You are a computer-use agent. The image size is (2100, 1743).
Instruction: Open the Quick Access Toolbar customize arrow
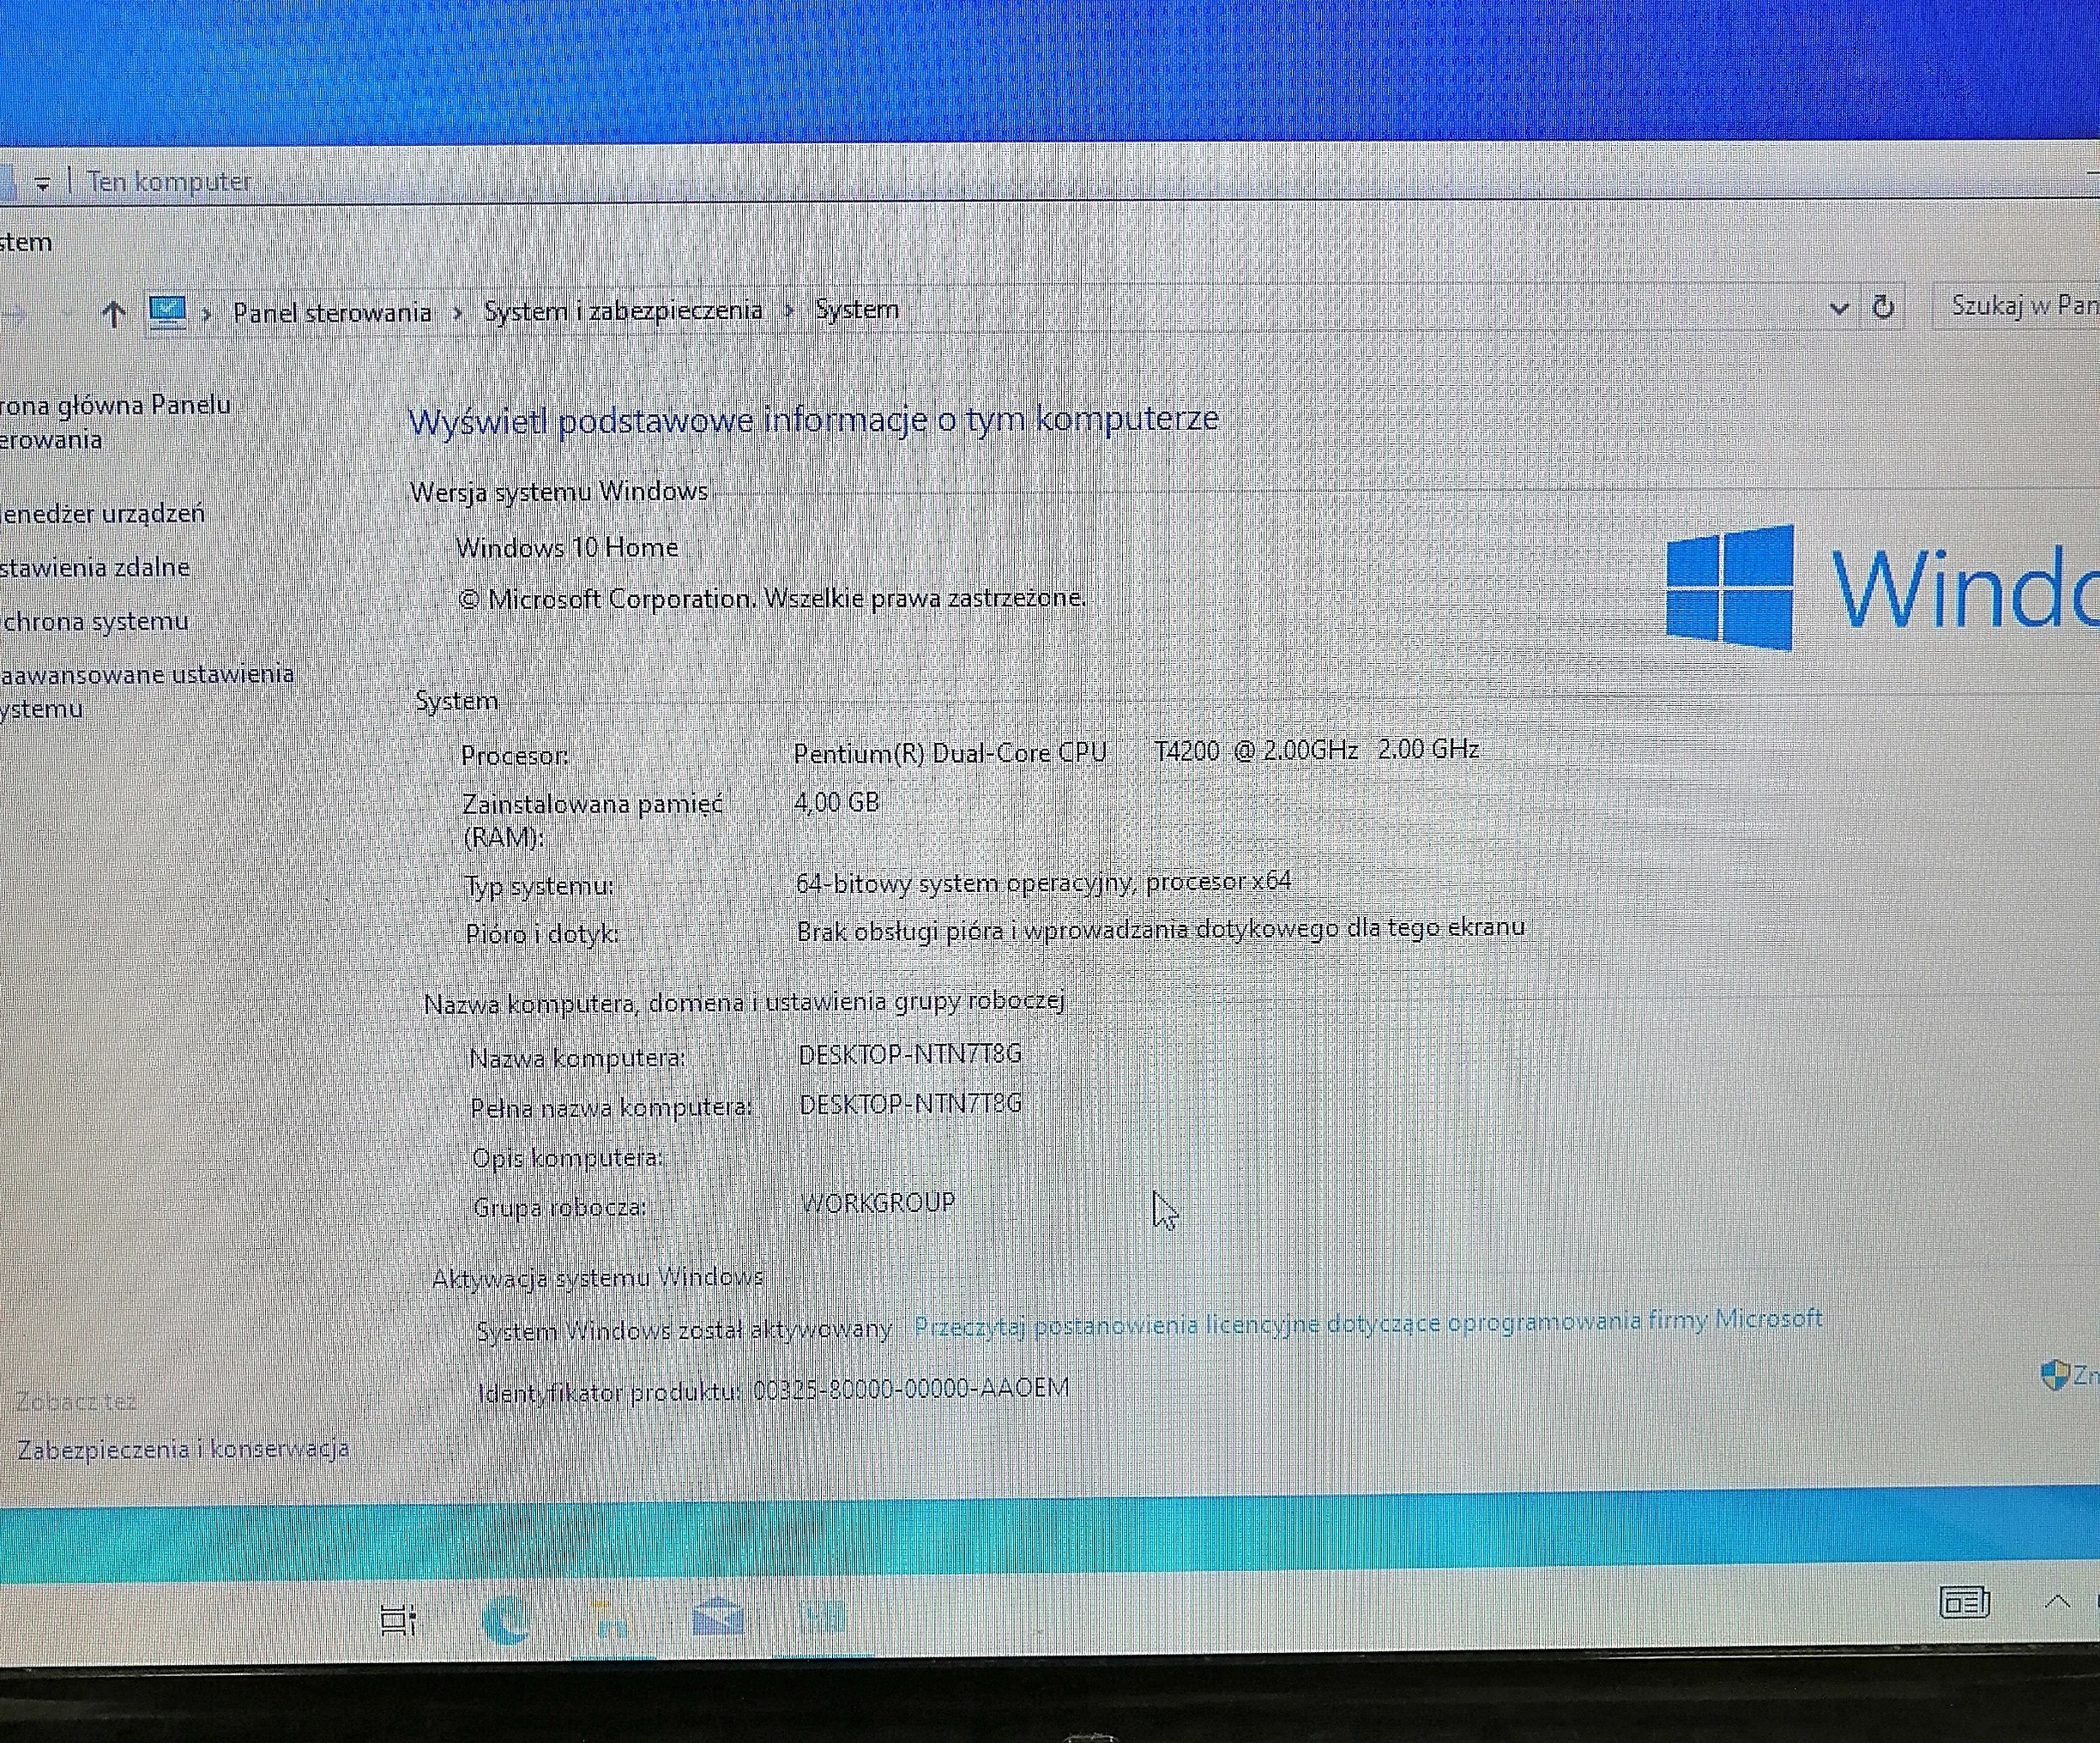[x=42, y=184]
